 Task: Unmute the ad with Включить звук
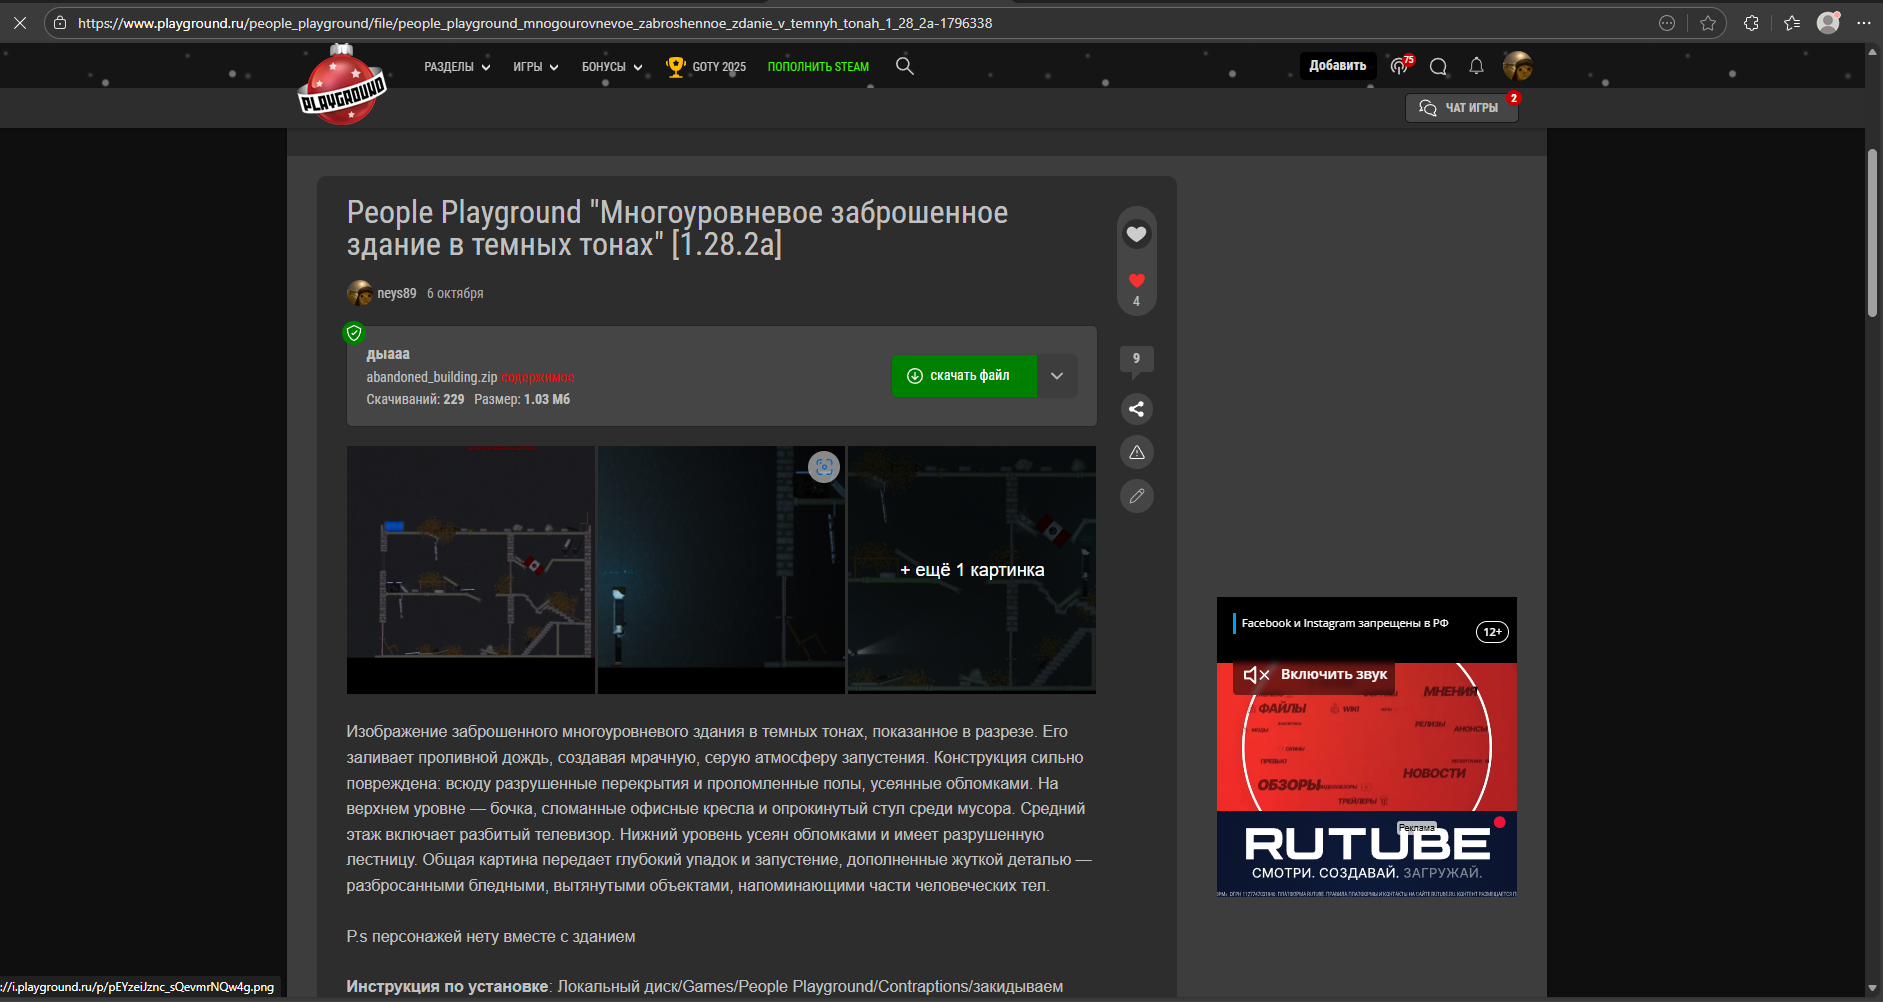tap(1315, 675)
